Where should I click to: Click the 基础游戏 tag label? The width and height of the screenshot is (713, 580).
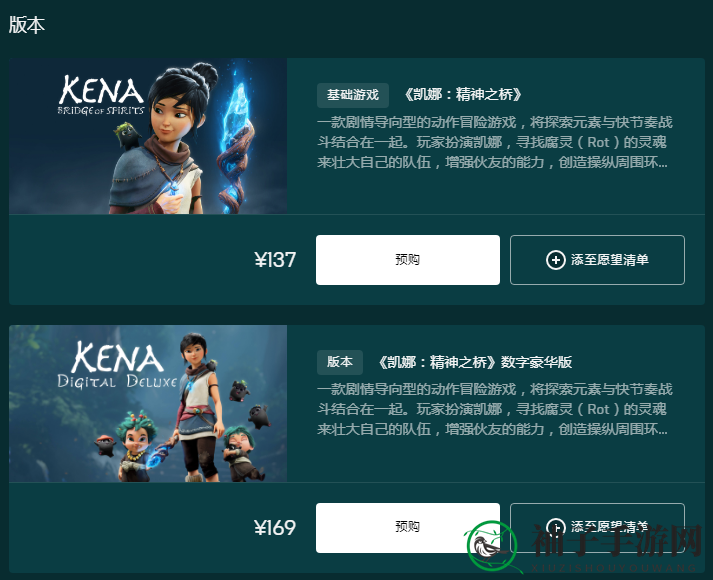tap(353, 95)
